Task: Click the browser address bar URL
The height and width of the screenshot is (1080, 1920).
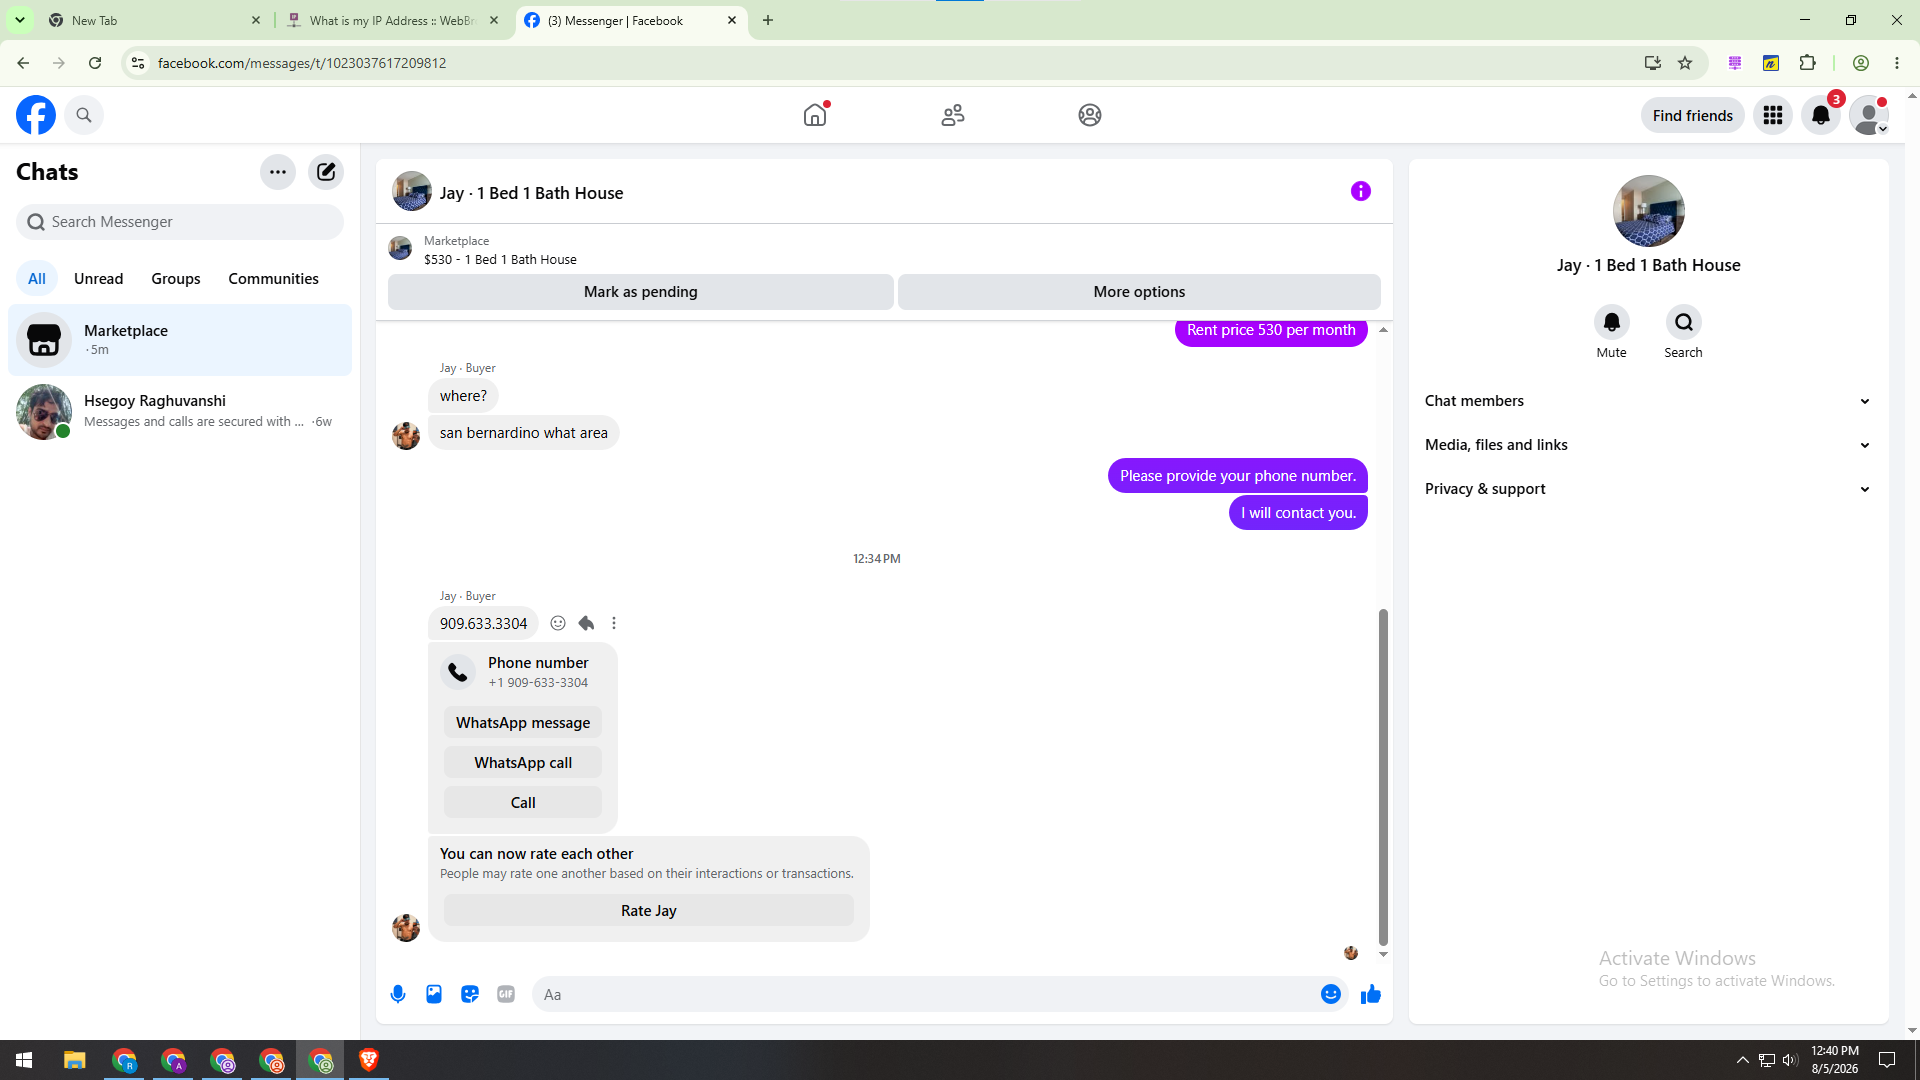Action: pyautogui.click(x=302, y=63)
